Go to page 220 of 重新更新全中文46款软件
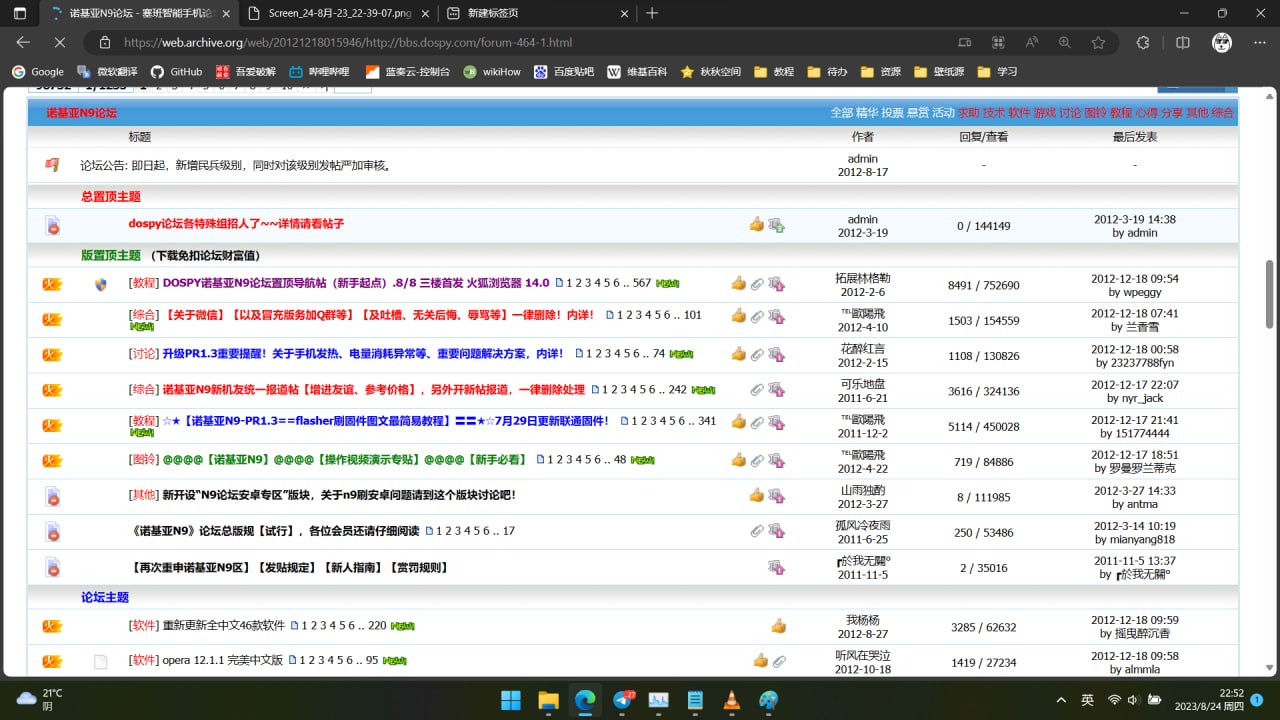Screen dimensions: 1280x720 [377, 626]
